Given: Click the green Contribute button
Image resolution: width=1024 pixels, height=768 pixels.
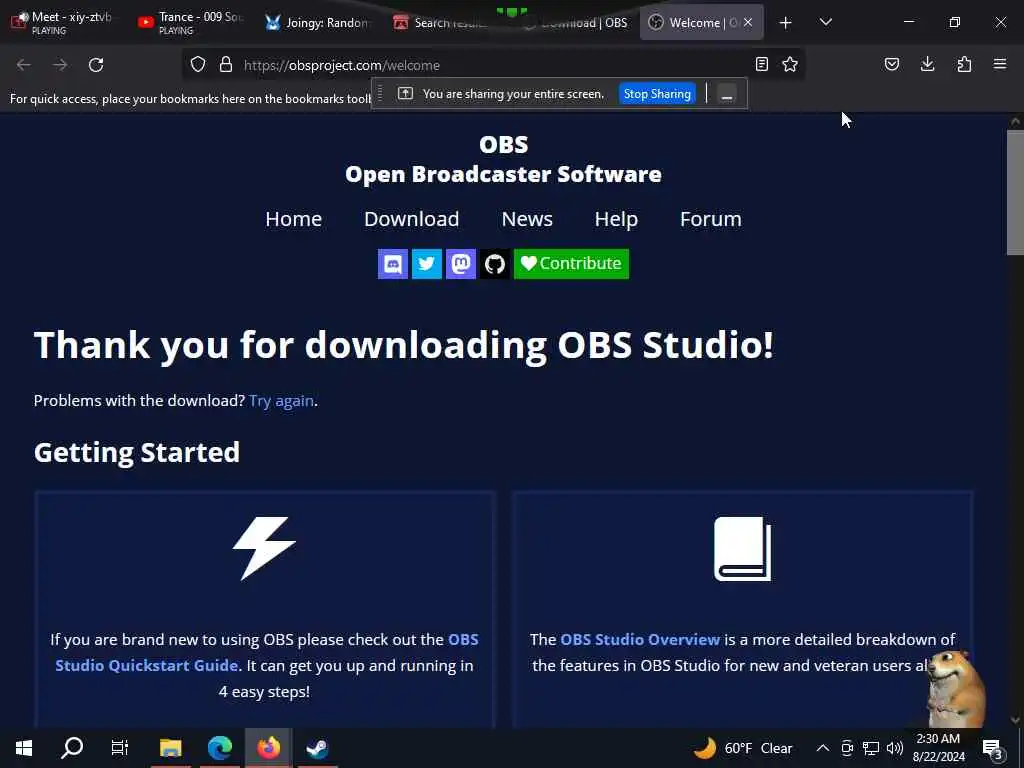Looking at the screenshot, I should [x=571, y=264].
